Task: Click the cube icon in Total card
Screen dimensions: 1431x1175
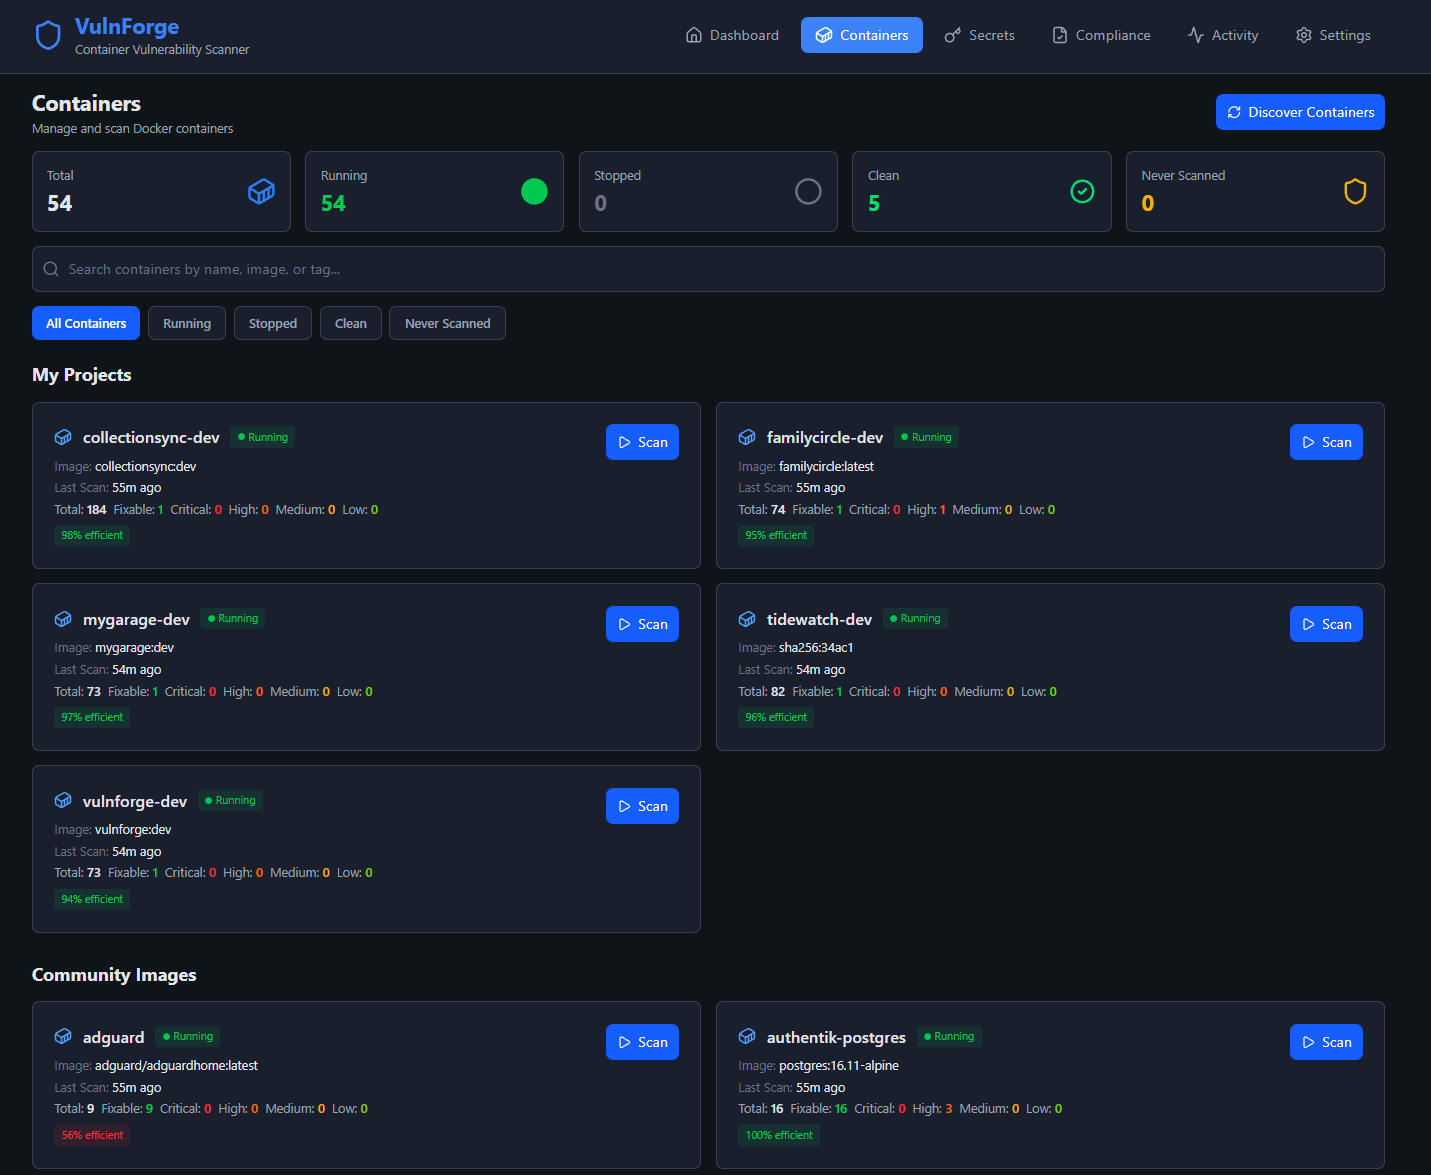Action: [x=261, y=191]
